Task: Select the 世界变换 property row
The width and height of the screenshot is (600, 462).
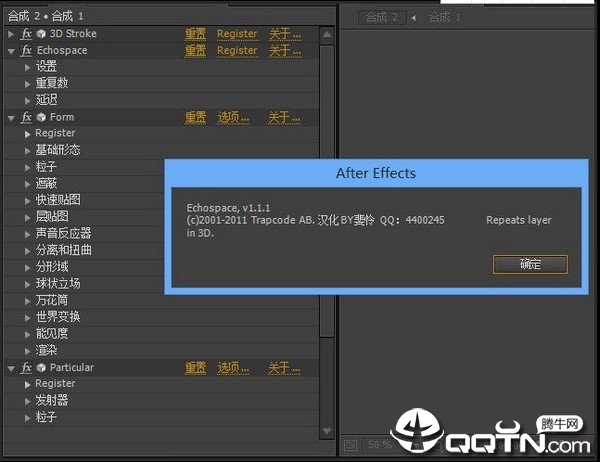Action: click(x=58, y=317)
